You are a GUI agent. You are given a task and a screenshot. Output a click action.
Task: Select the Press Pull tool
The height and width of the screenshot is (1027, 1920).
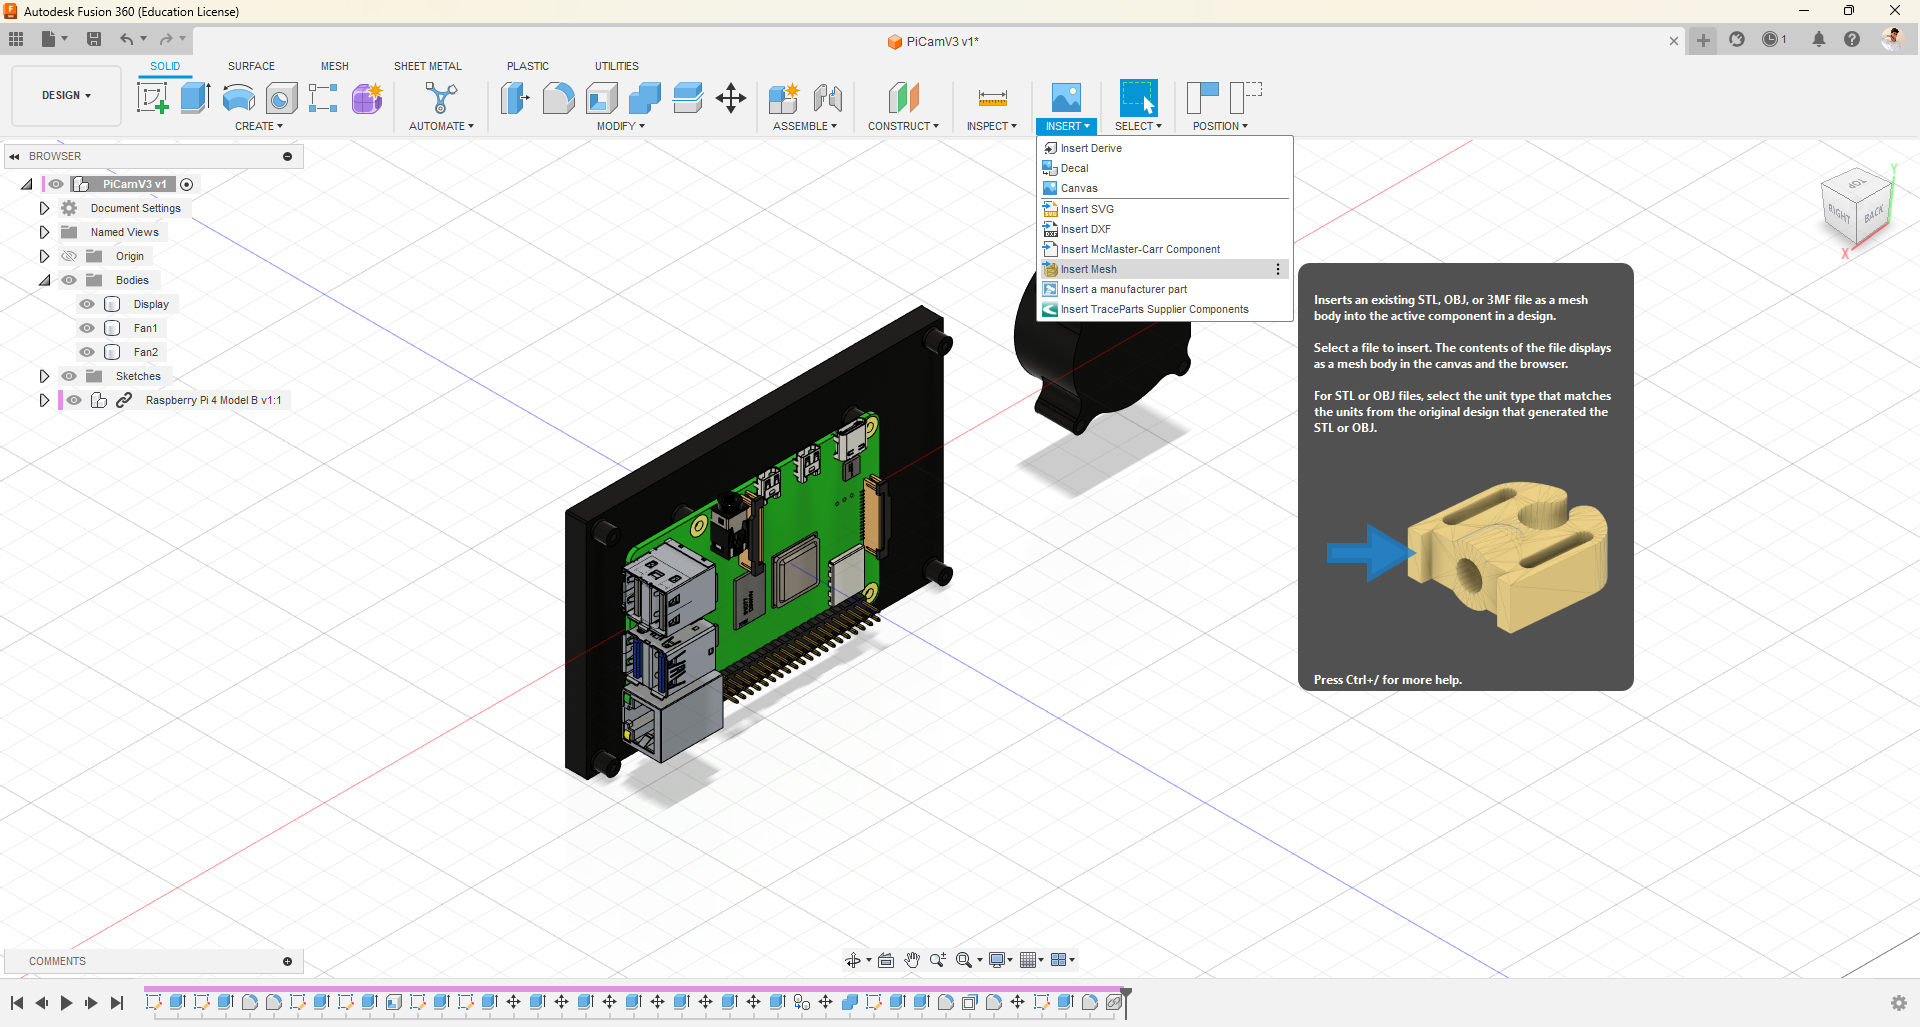click(515, 98)
